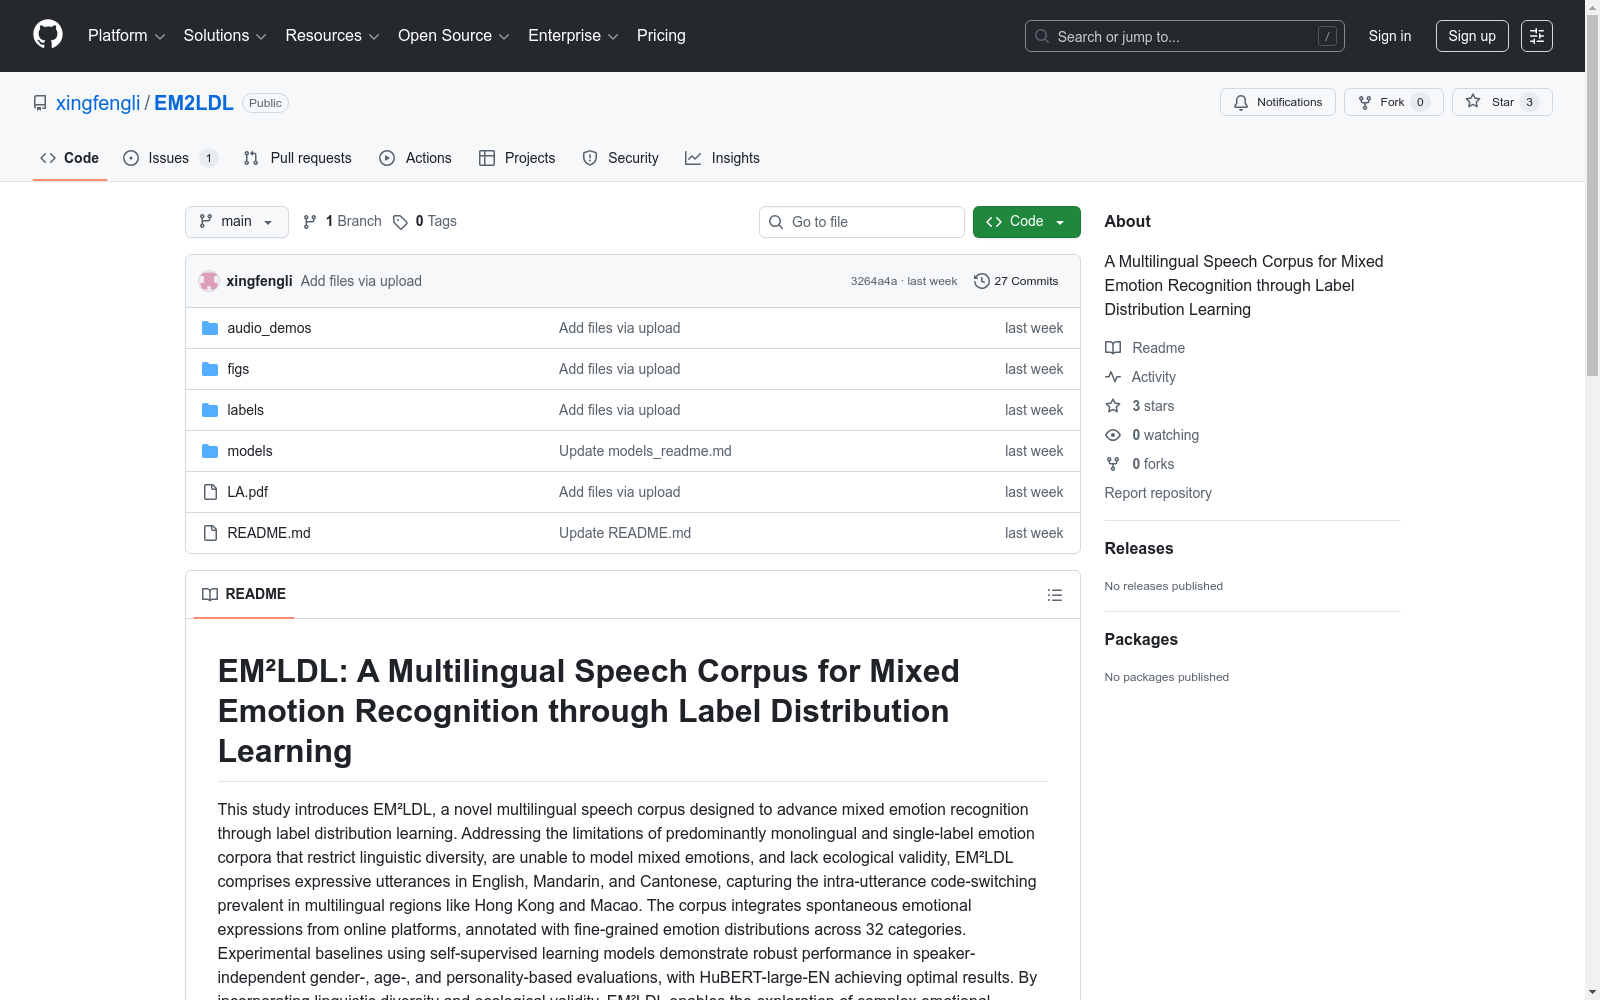
Task: Click the Go to file input
Action: click(x=862, y=222)
